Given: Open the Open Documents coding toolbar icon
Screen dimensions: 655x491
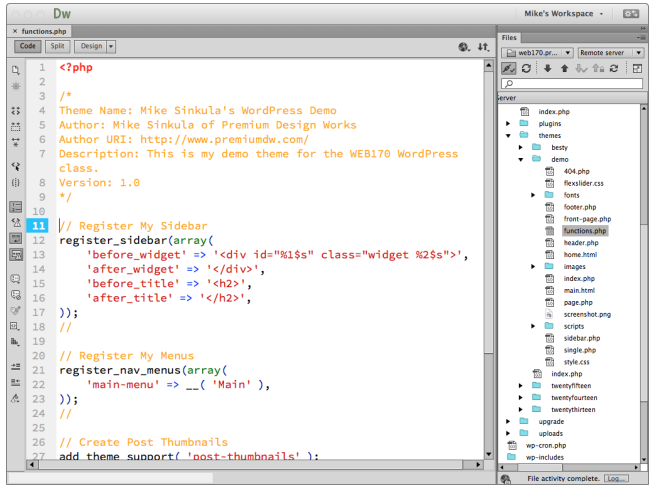Looking at the screenshot, I should [15, 70].
